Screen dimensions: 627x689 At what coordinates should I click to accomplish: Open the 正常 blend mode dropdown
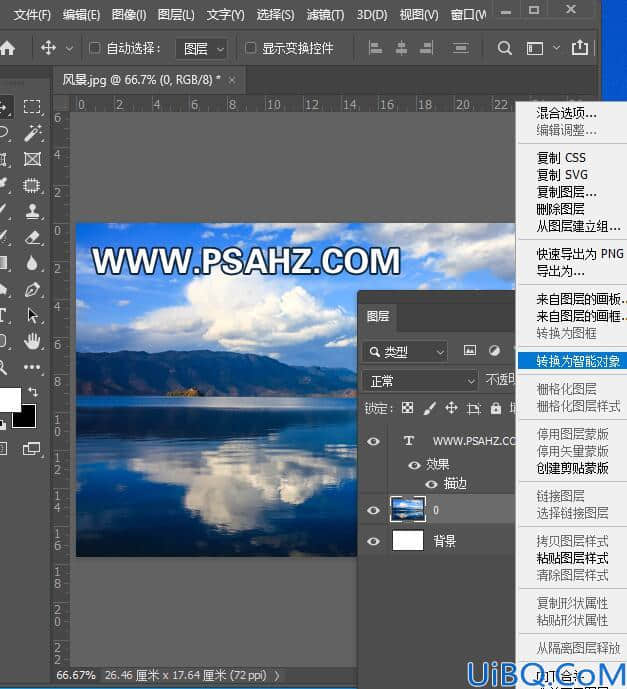pos(420,381)
